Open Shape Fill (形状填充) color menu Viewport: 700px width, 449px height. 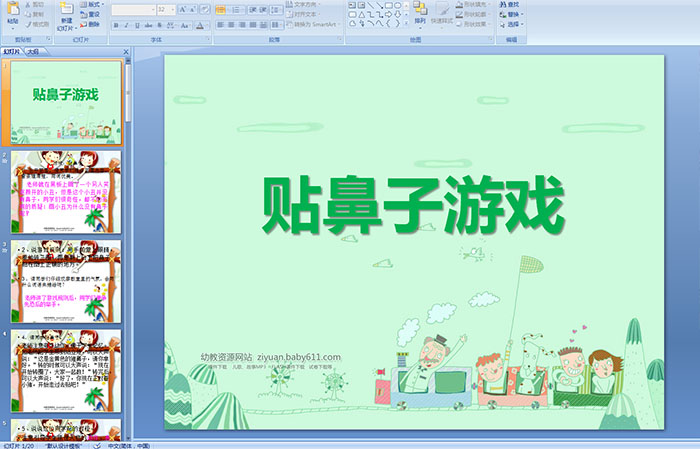coord(473,4)
